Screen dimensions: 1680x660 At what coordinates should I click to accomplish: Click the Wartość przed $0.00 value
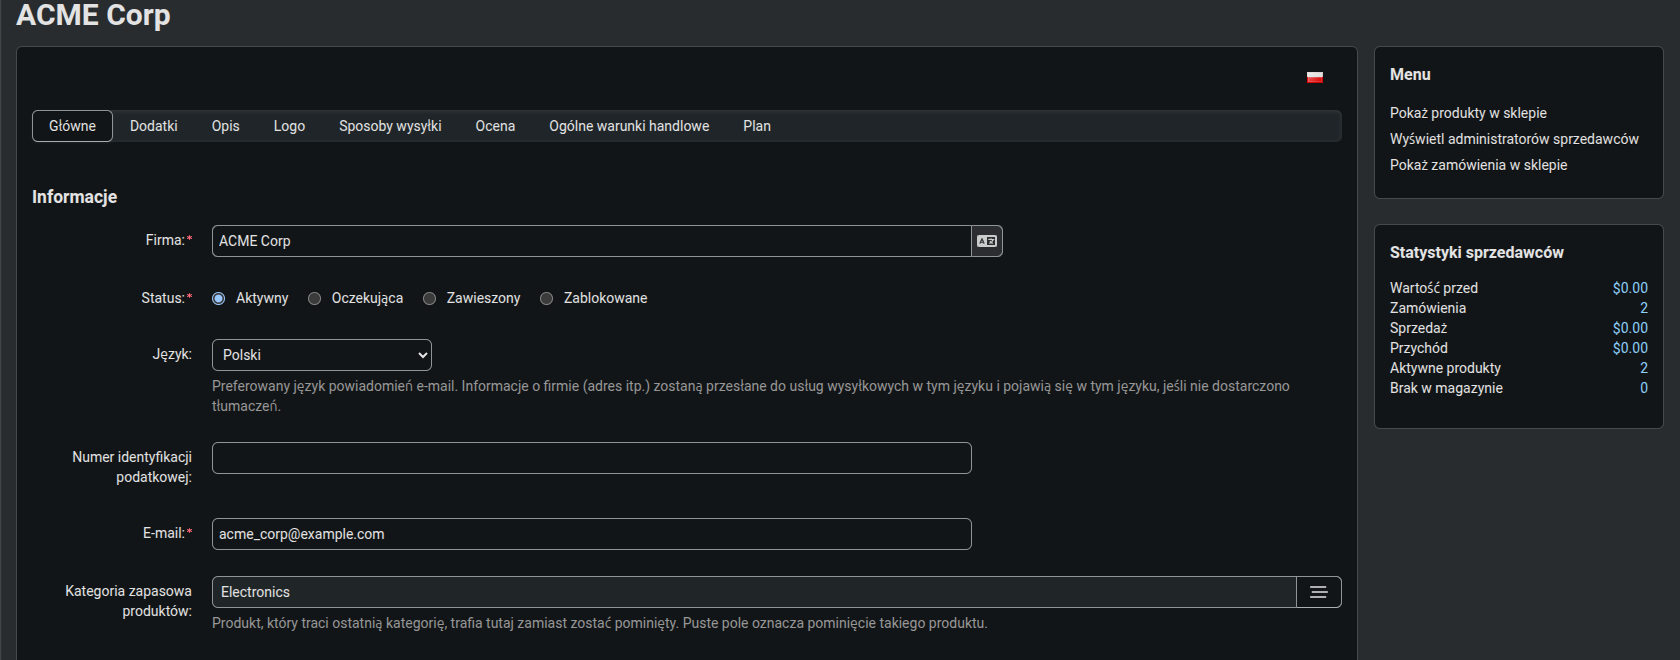click(1630, 288)
